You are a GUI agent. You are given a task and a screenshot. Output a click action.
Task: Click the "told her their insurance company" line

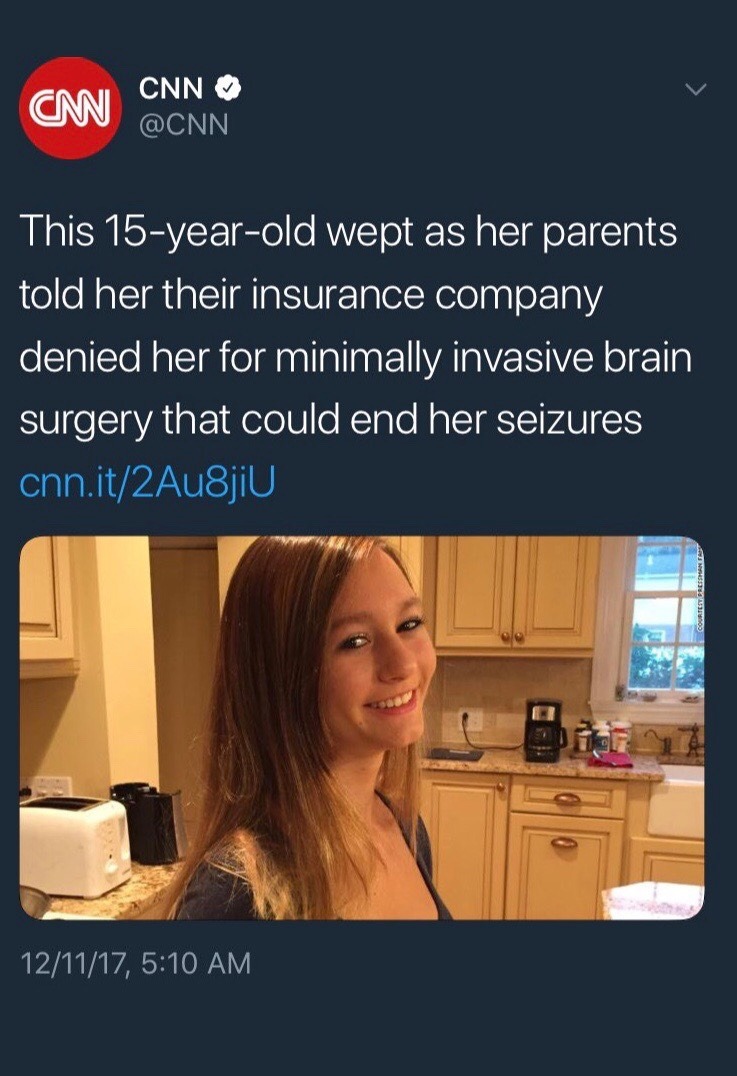pos(311,295)
